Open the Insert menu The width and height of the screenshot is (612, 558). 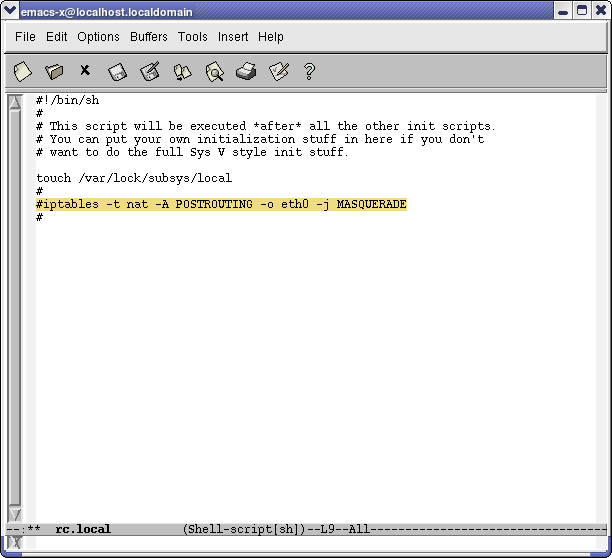233,37
